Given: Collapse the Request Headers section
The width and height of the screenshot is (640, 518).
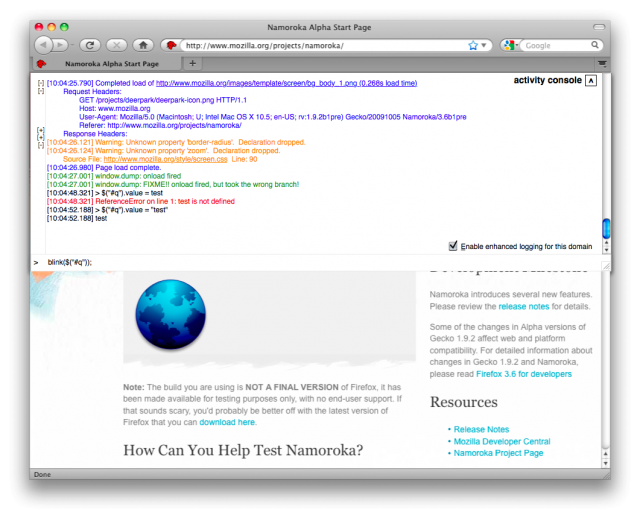Looking at the screenshot, I should tap(40, 91).
